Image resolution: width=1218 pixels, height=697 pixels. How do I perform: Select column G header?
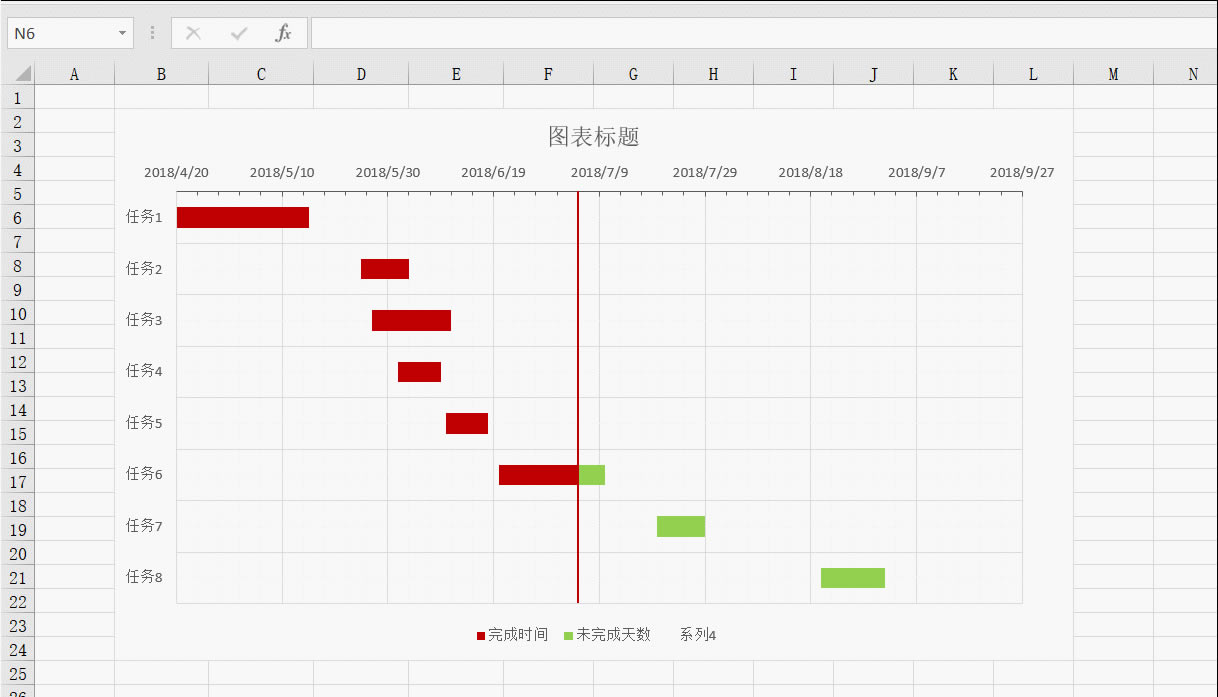point(633,74)
